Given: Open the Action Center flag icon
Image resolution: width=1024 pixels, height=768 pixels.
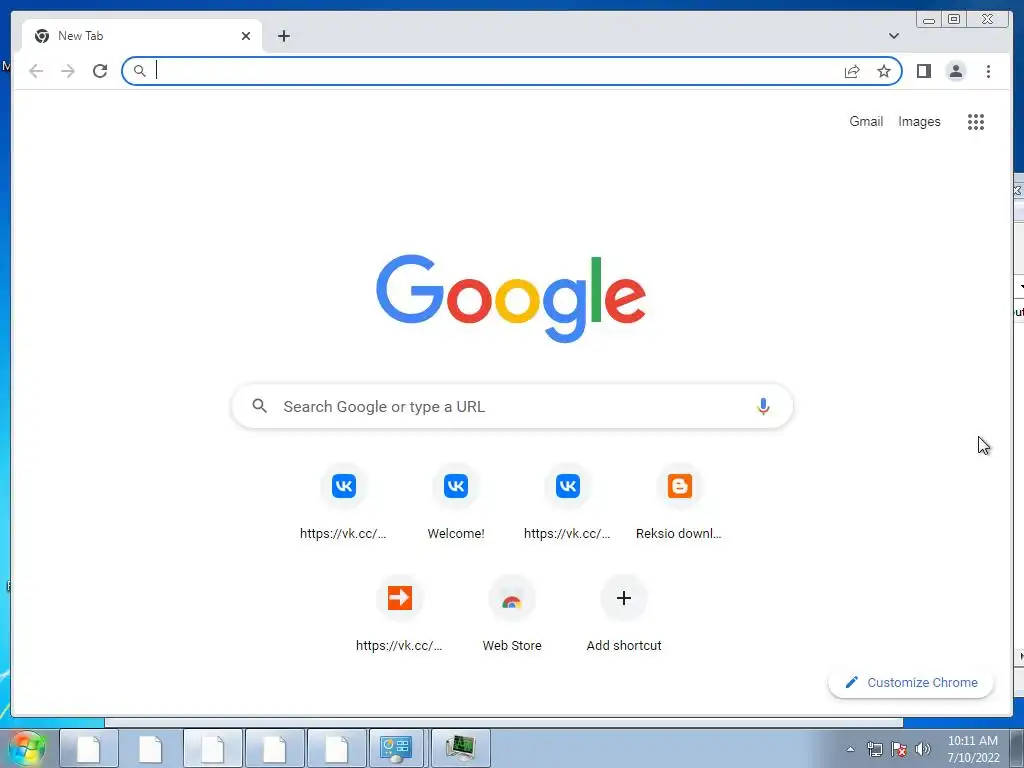Looking at the screenshot, I should 899,749.
